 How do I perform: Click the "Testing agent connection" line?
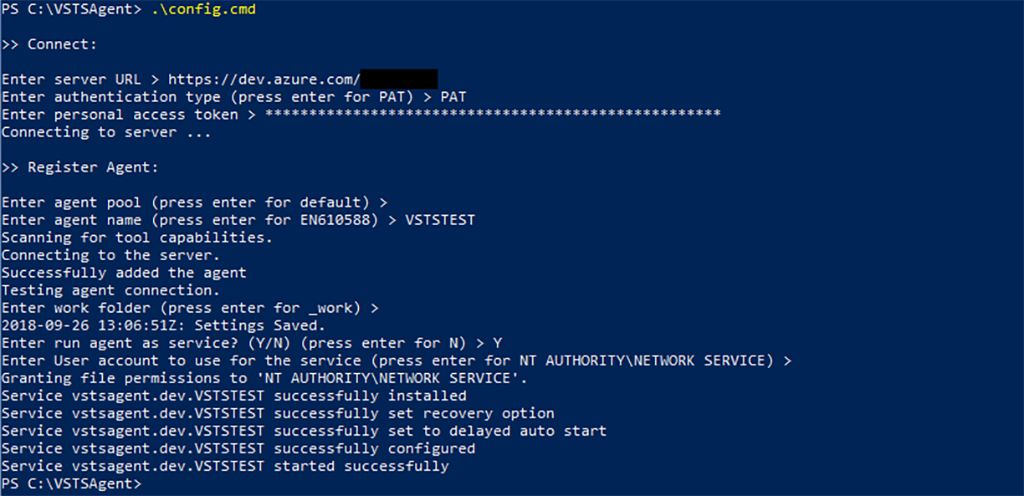(x=111, y=291)
